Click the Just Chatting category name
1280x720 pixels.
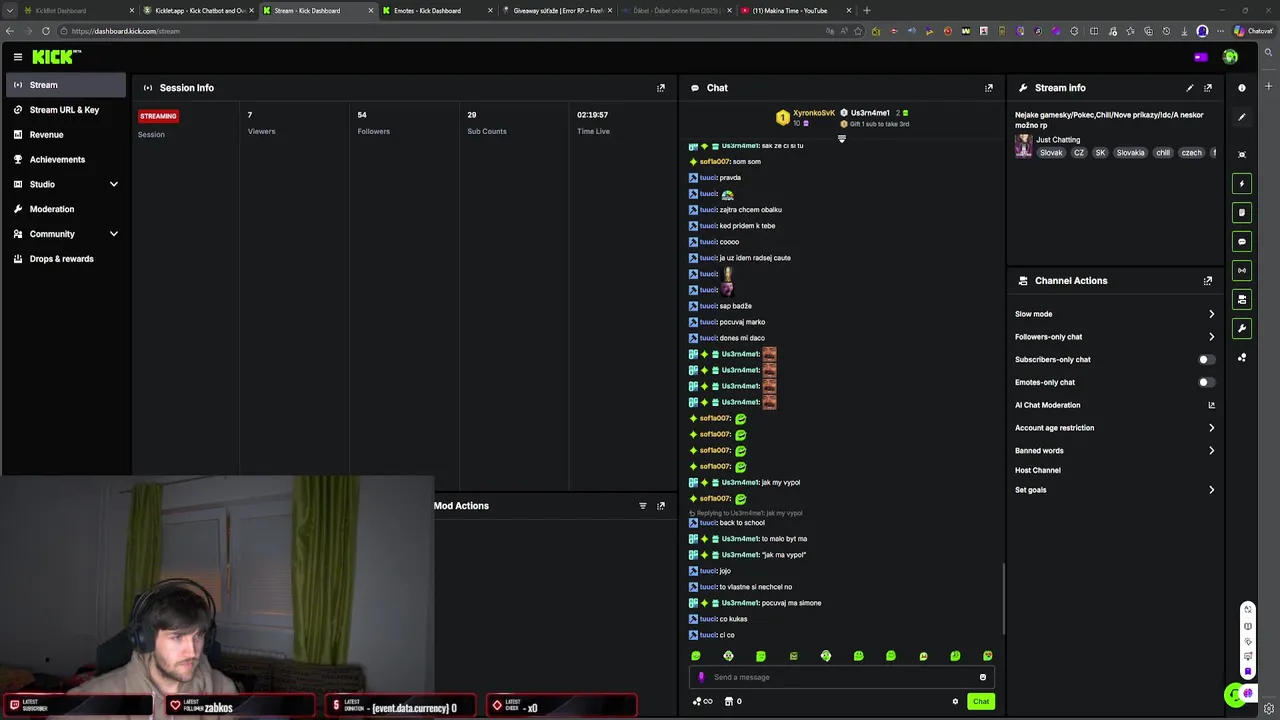1058,140
